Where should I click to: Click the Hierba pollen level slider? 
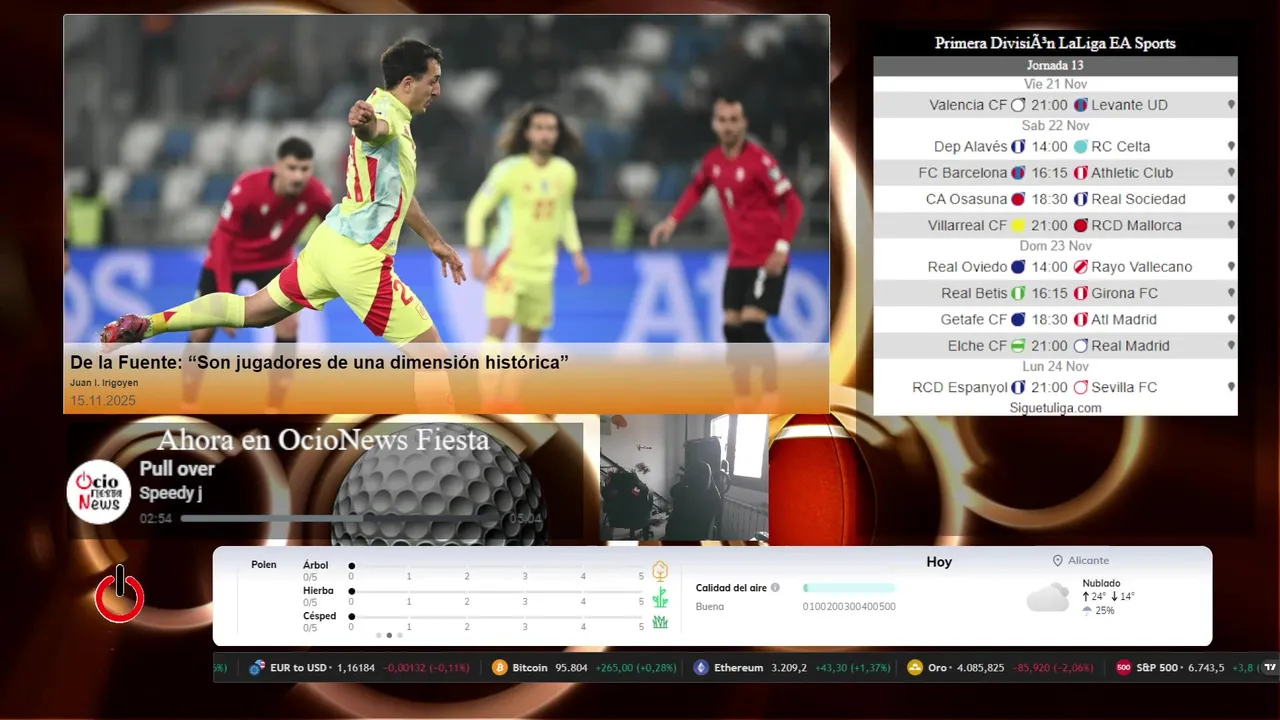(496, 591)
